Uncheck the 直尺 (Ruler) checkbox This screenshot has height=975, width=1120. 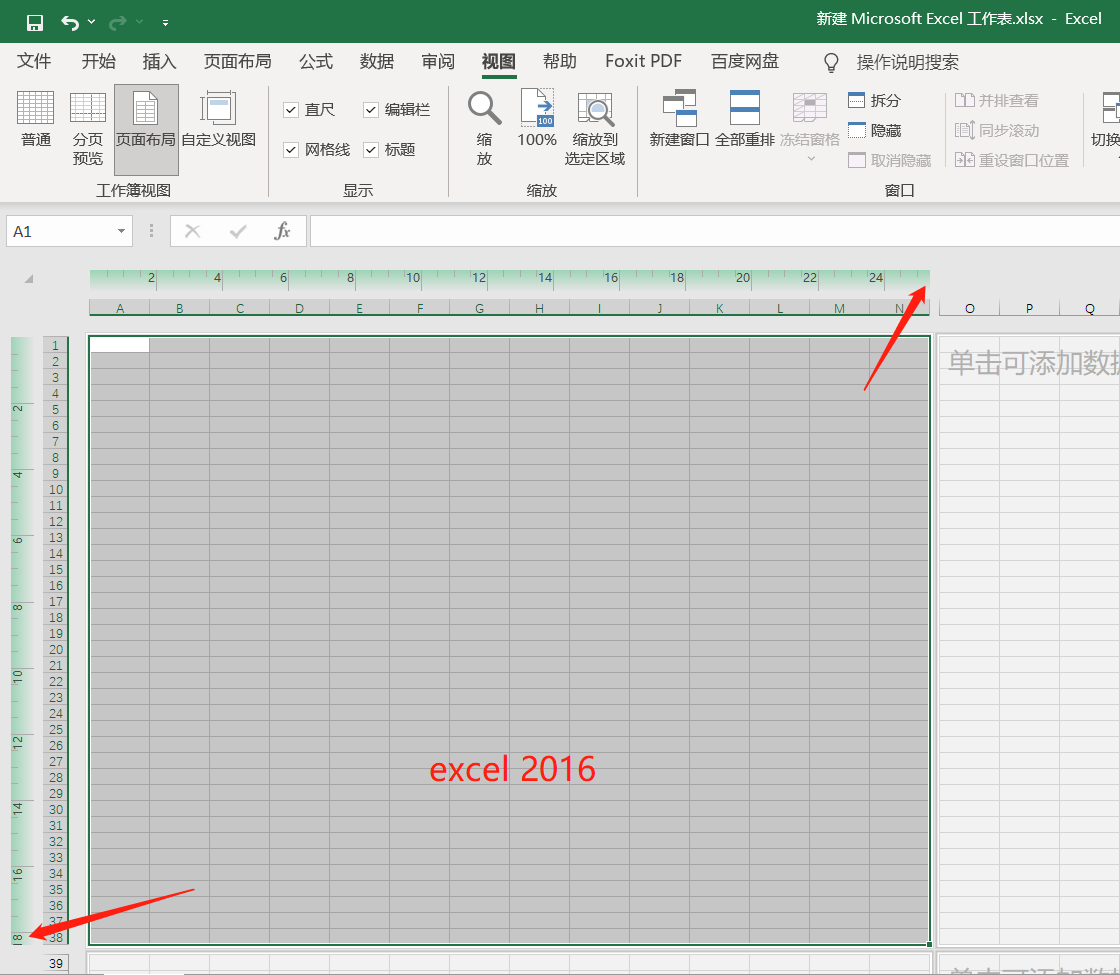pos(291,109)
